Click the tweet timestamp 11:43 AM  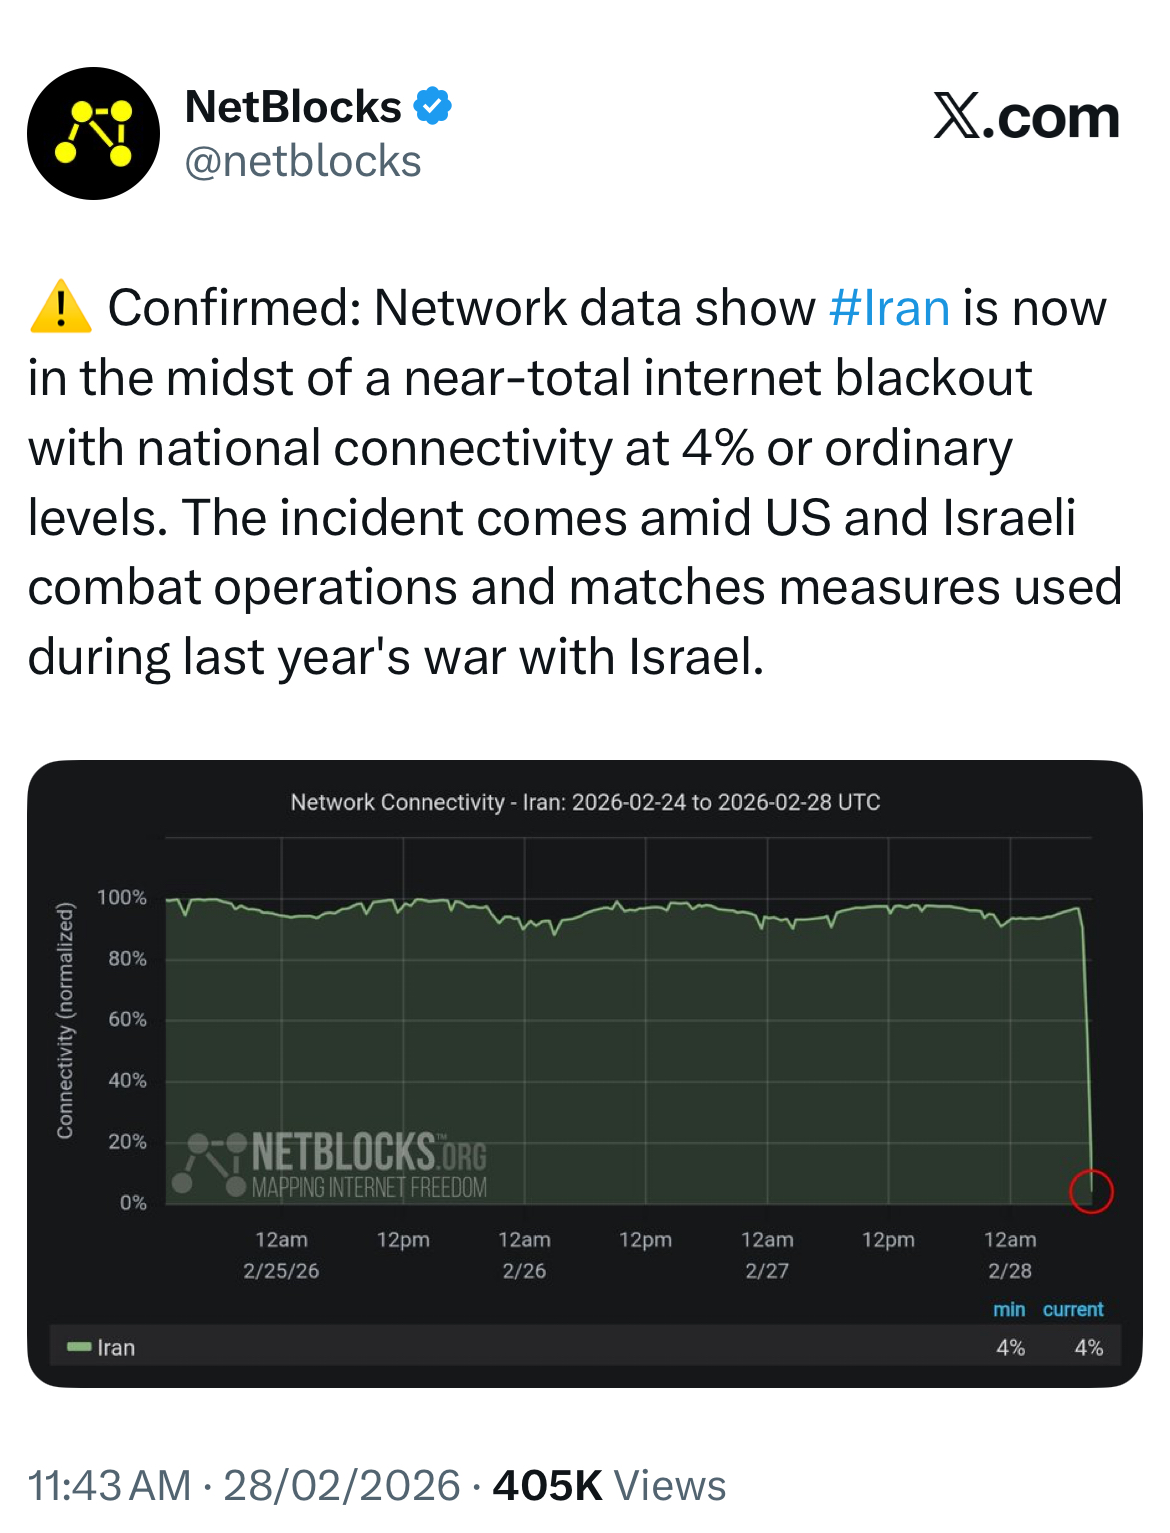(109, 1485)
